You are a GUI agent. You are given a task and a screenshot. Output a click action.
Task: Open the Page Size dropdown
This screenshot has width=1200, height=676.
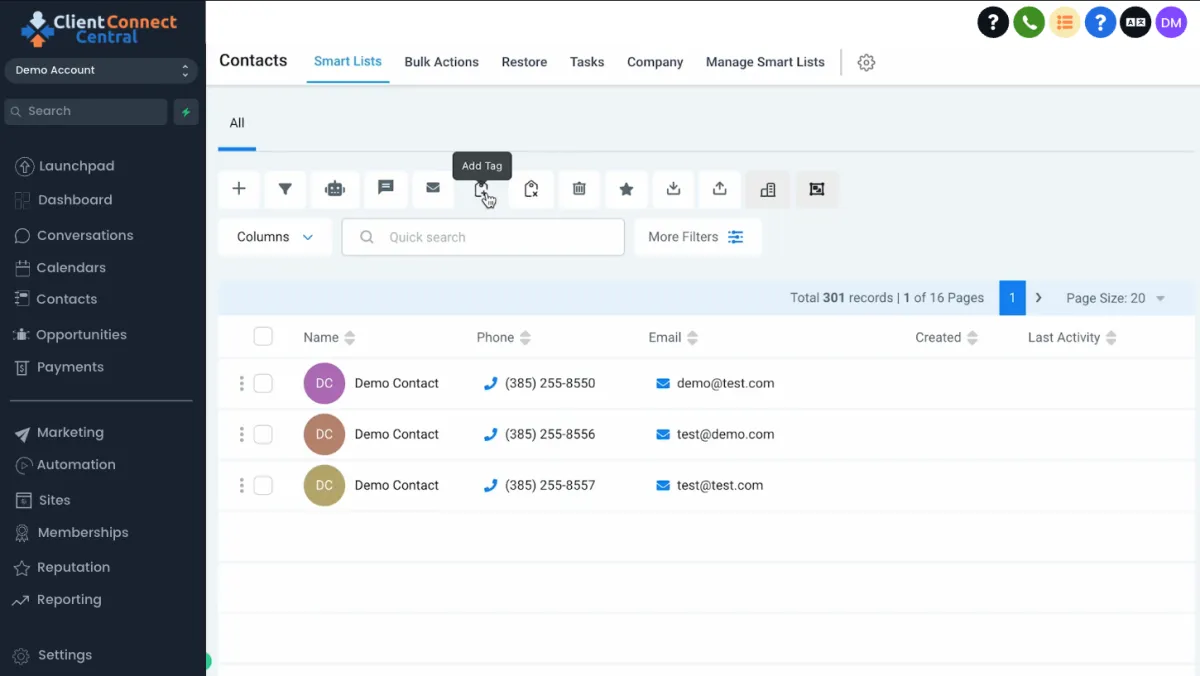pyautogui.click(x=1115, y=298)
